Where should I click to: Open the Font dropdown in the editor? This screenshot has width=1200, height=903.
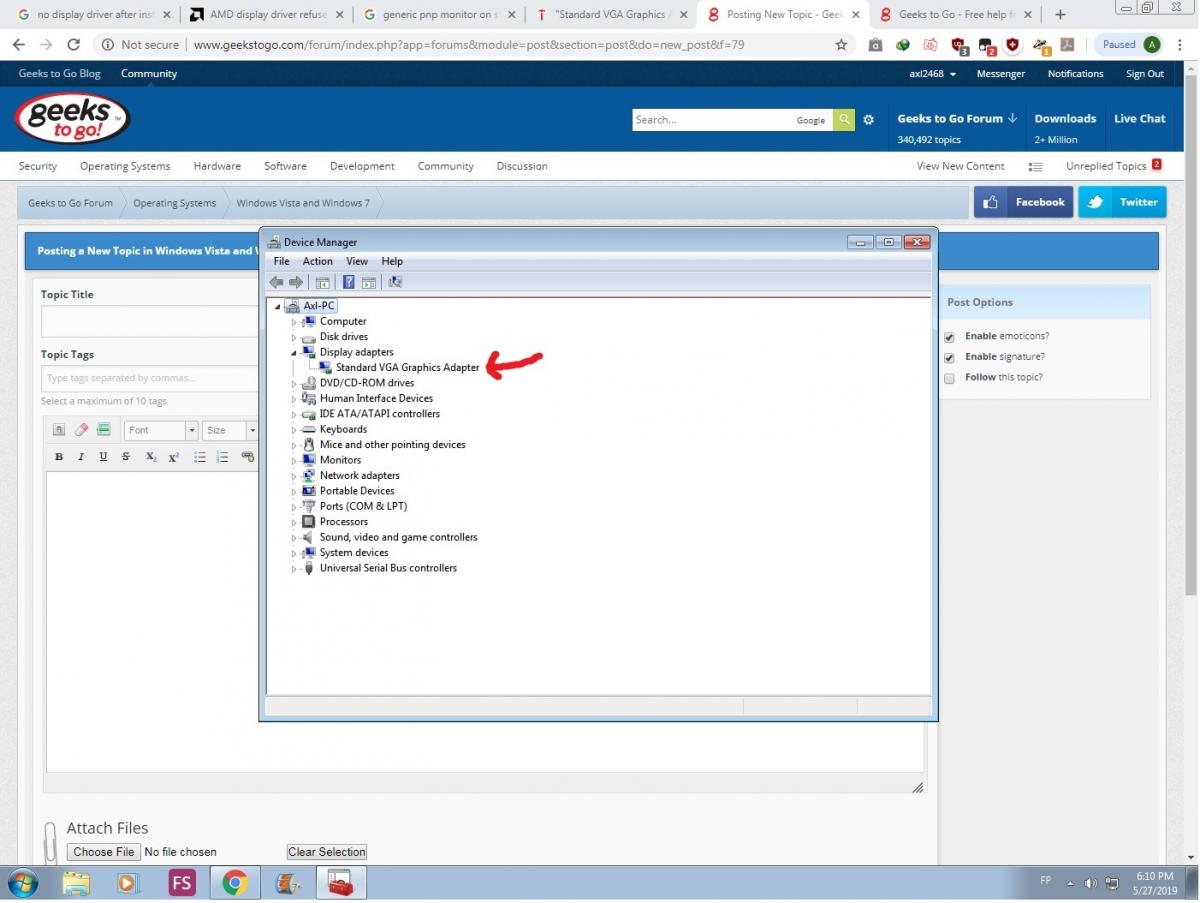tap(161, 430)
